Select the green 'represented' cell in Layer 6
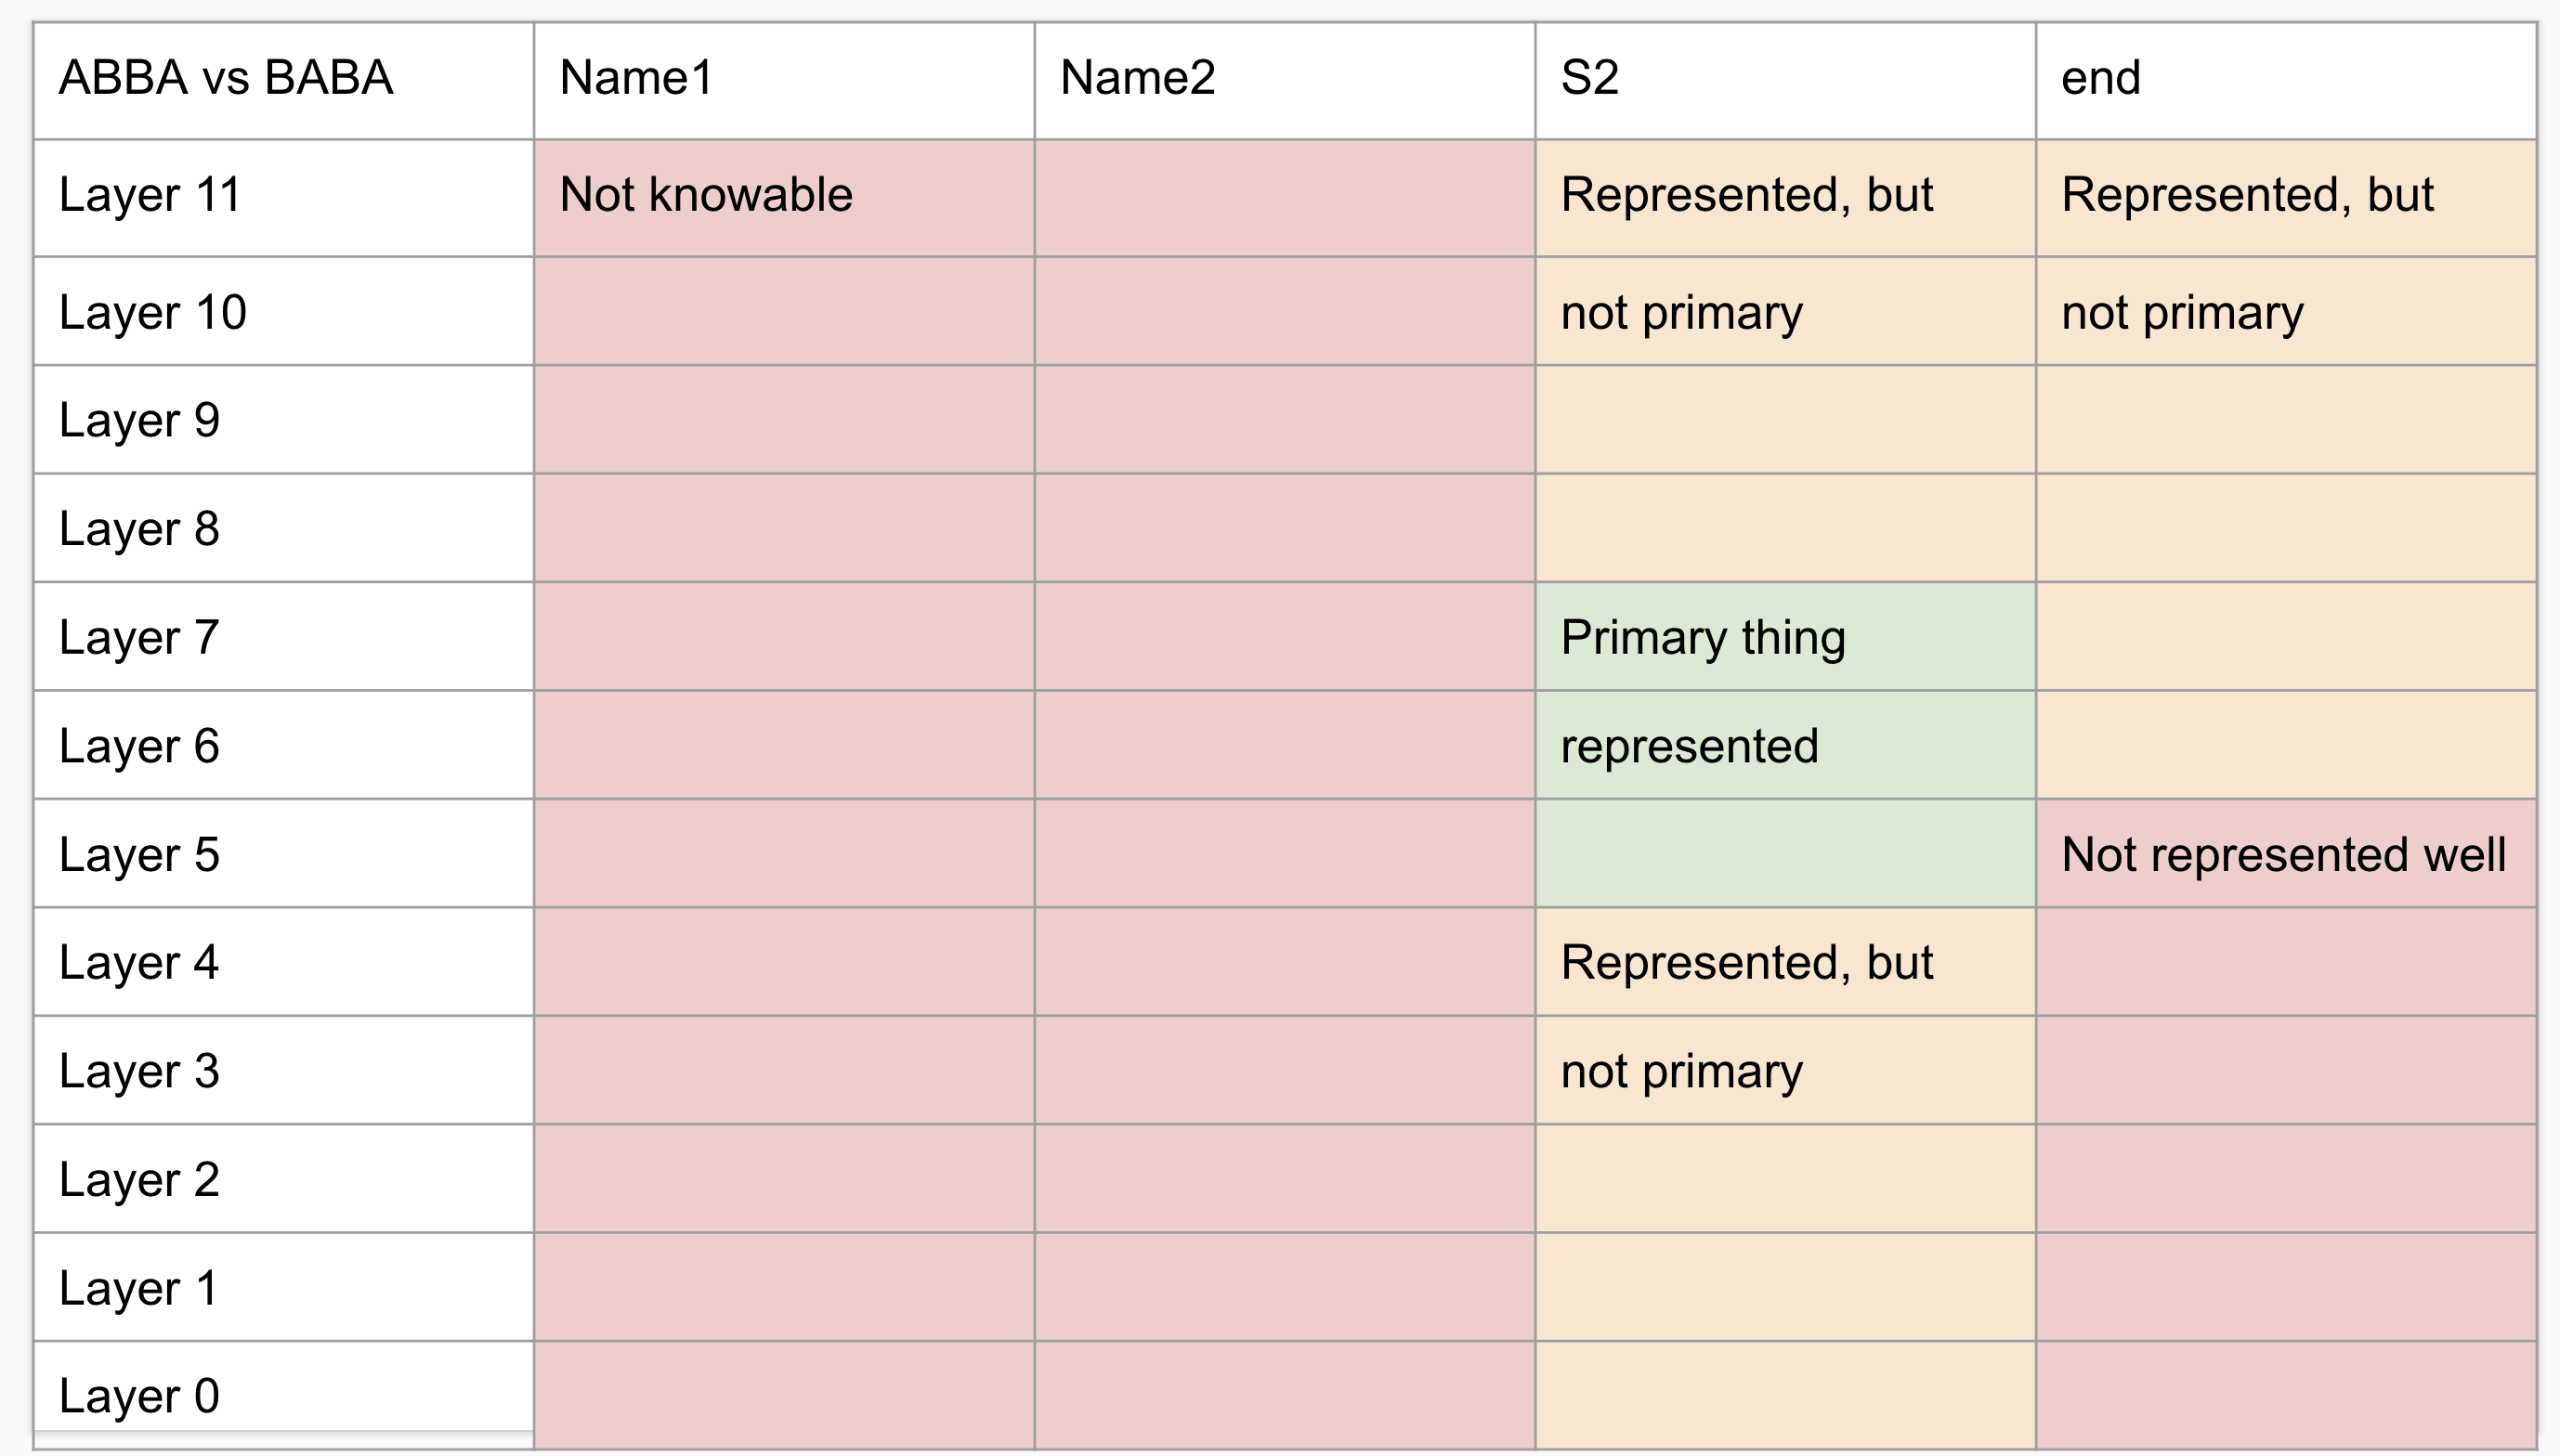Image resolution: width=2560 pixels, height=1456 pixels. point(1690,746)
